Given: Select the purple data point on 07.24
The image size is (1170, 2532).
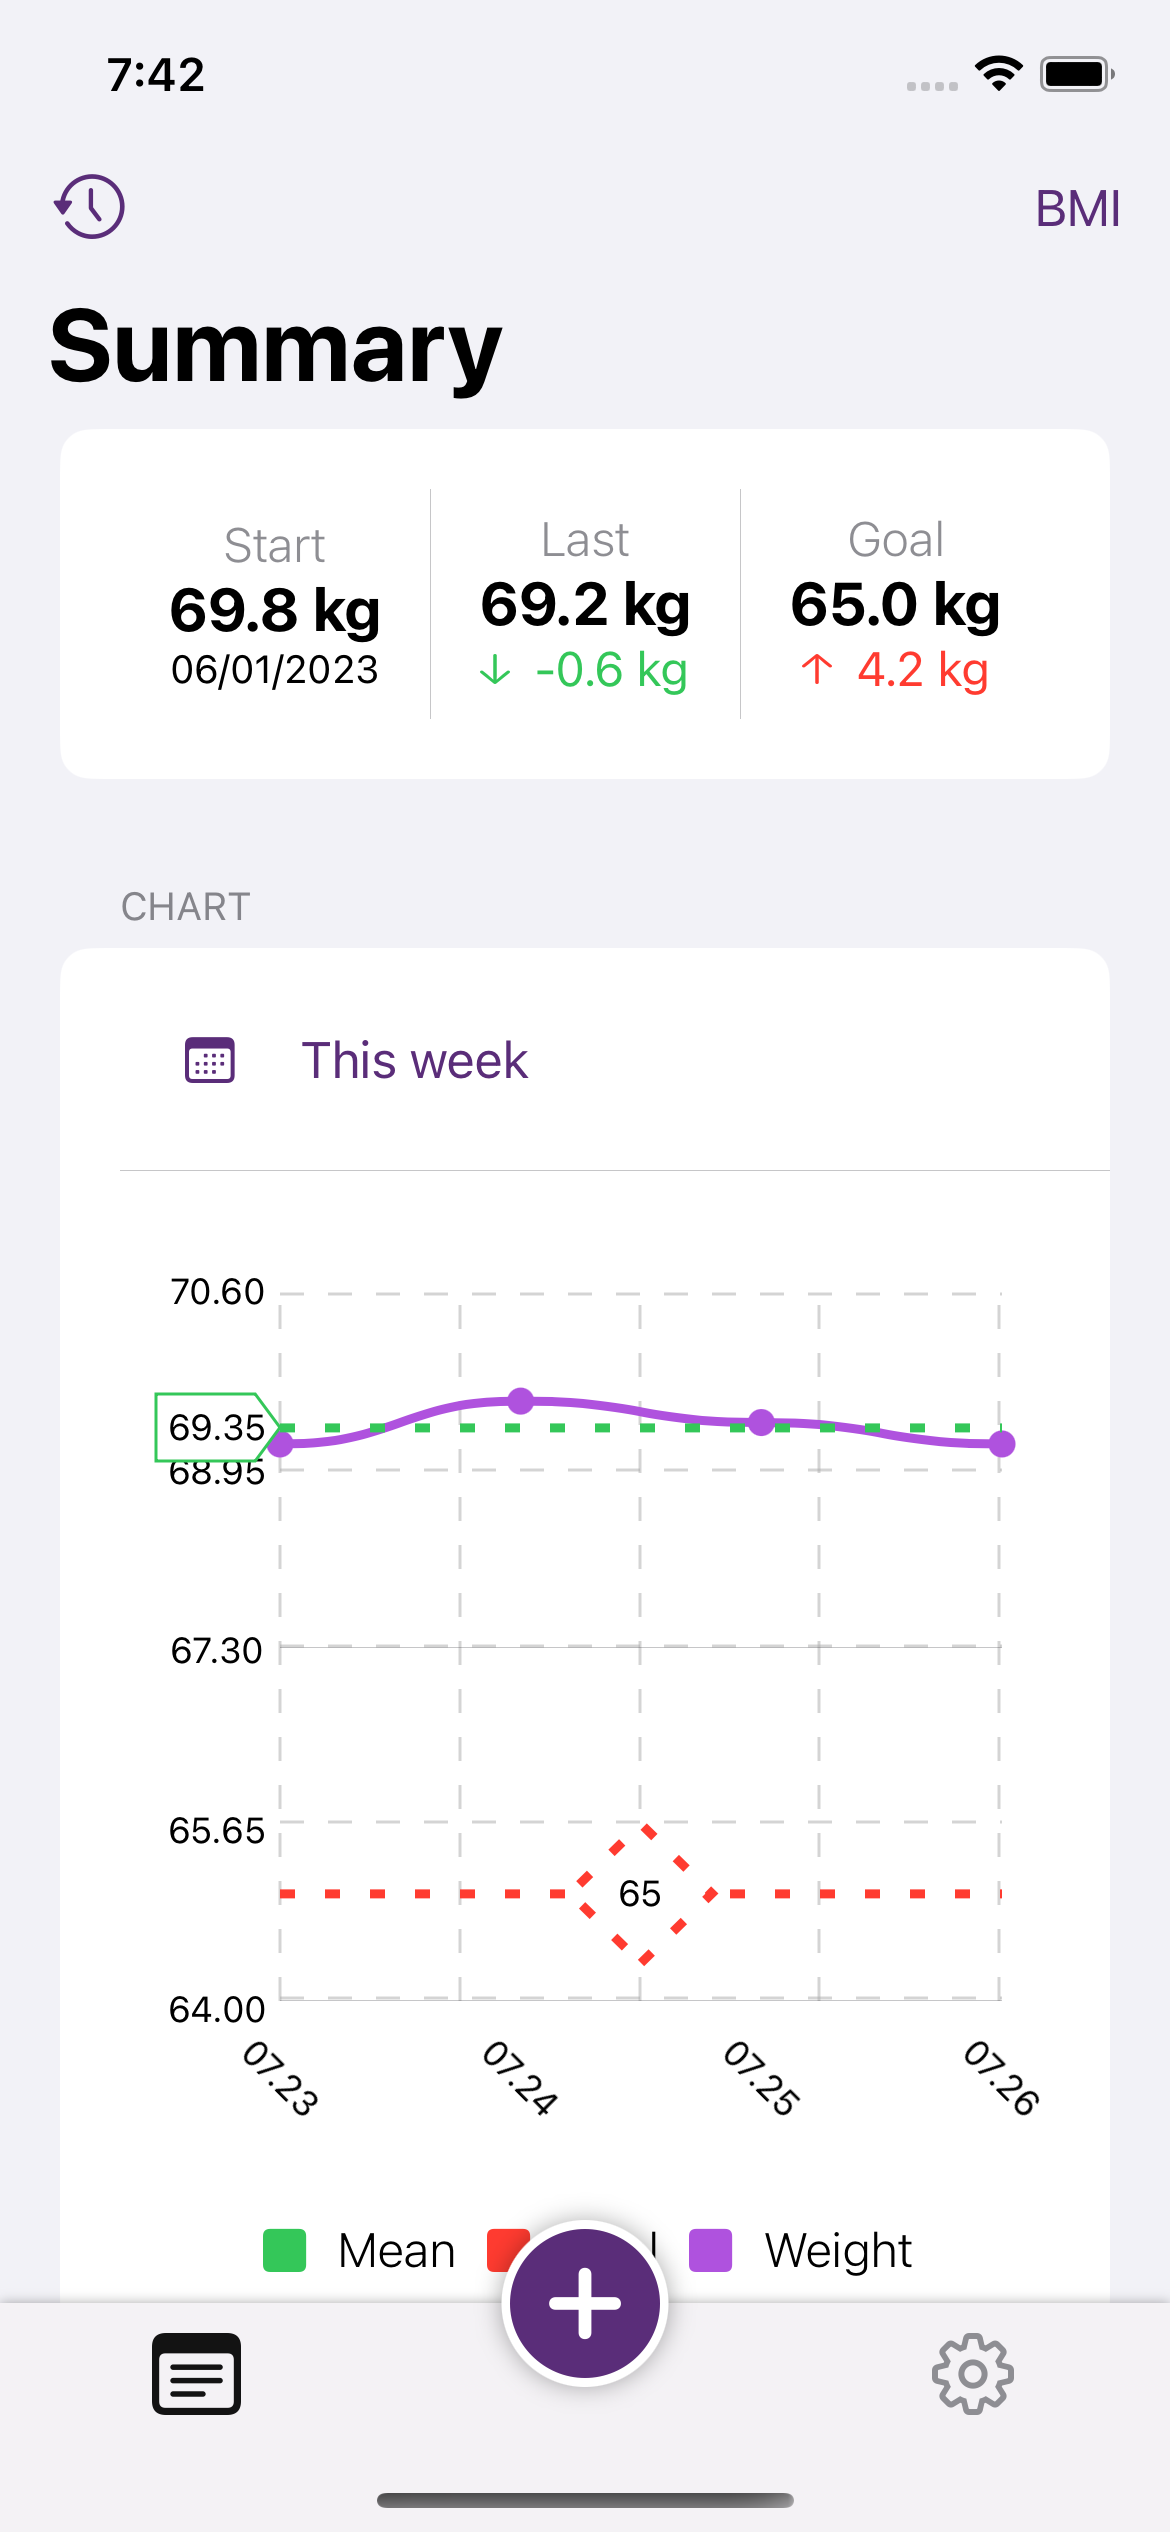Looking at the screenshot, I should [522, 1402].
